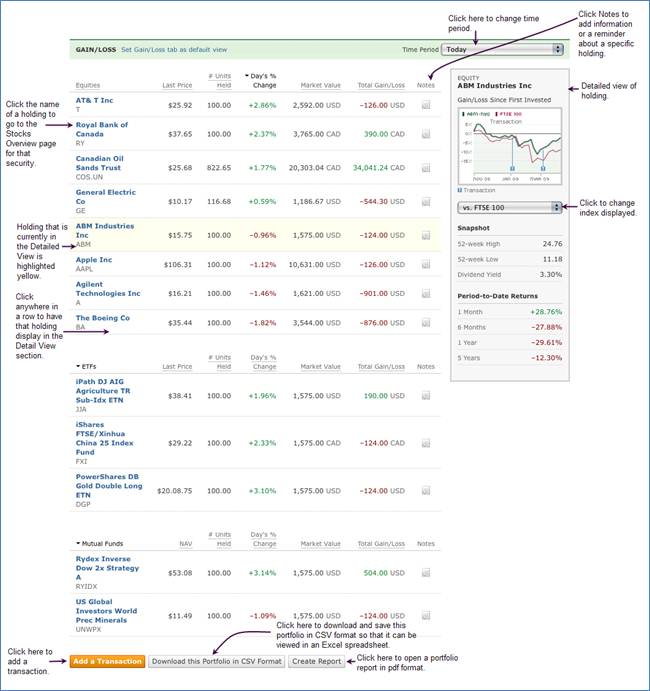
Task: Open Agilent Technologies Inc link
Action: [108, 289]
